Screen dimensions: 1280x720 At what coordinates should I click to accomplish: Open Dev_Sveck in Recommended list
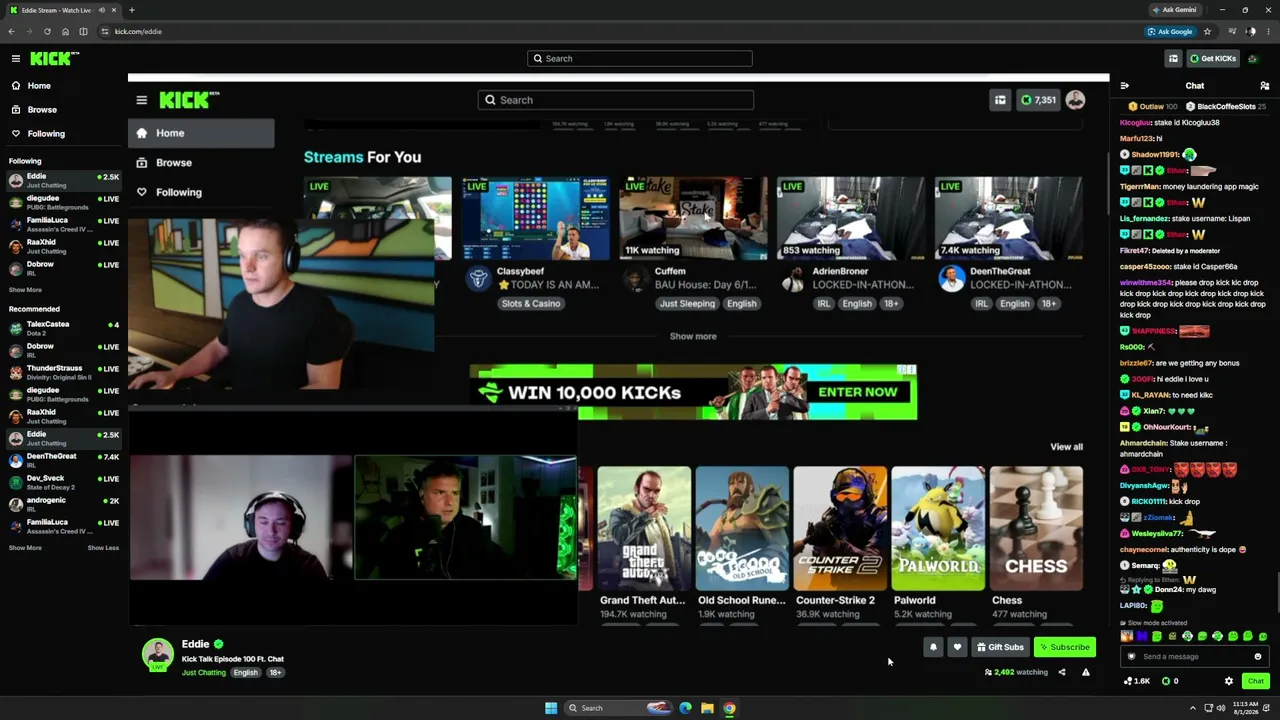point(64,483)
